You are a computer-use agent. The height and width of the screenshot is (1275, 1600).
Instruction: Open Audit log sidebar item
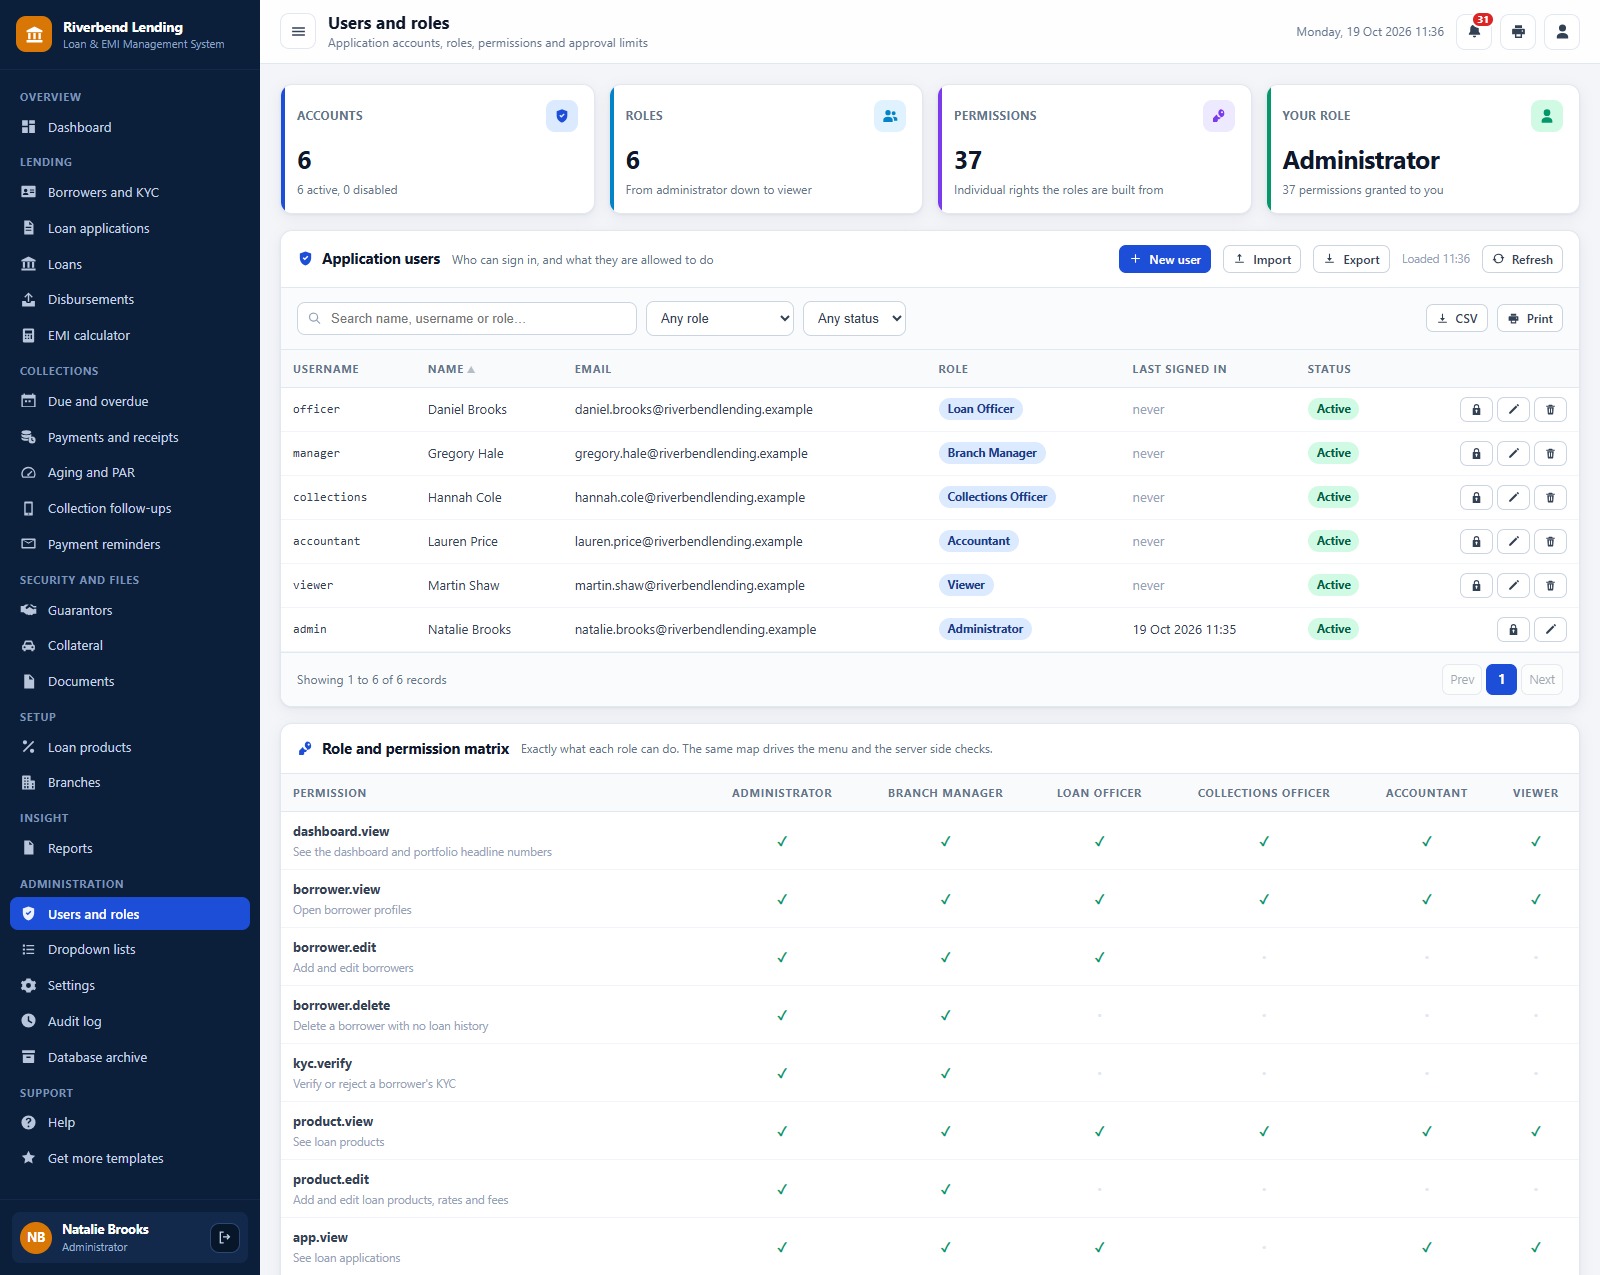pos(130,1021)
